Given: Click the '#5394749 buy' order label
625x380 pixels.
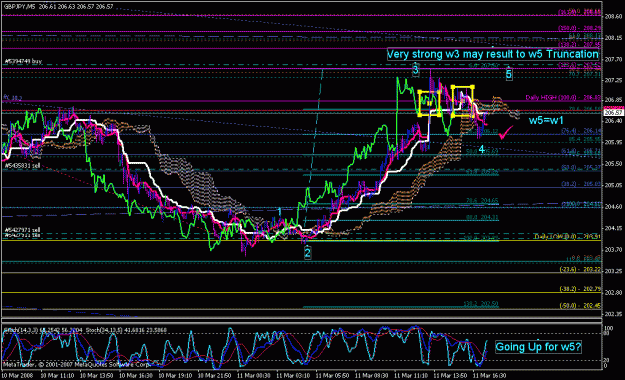Looking at the screenshot, I should [23, 61].
